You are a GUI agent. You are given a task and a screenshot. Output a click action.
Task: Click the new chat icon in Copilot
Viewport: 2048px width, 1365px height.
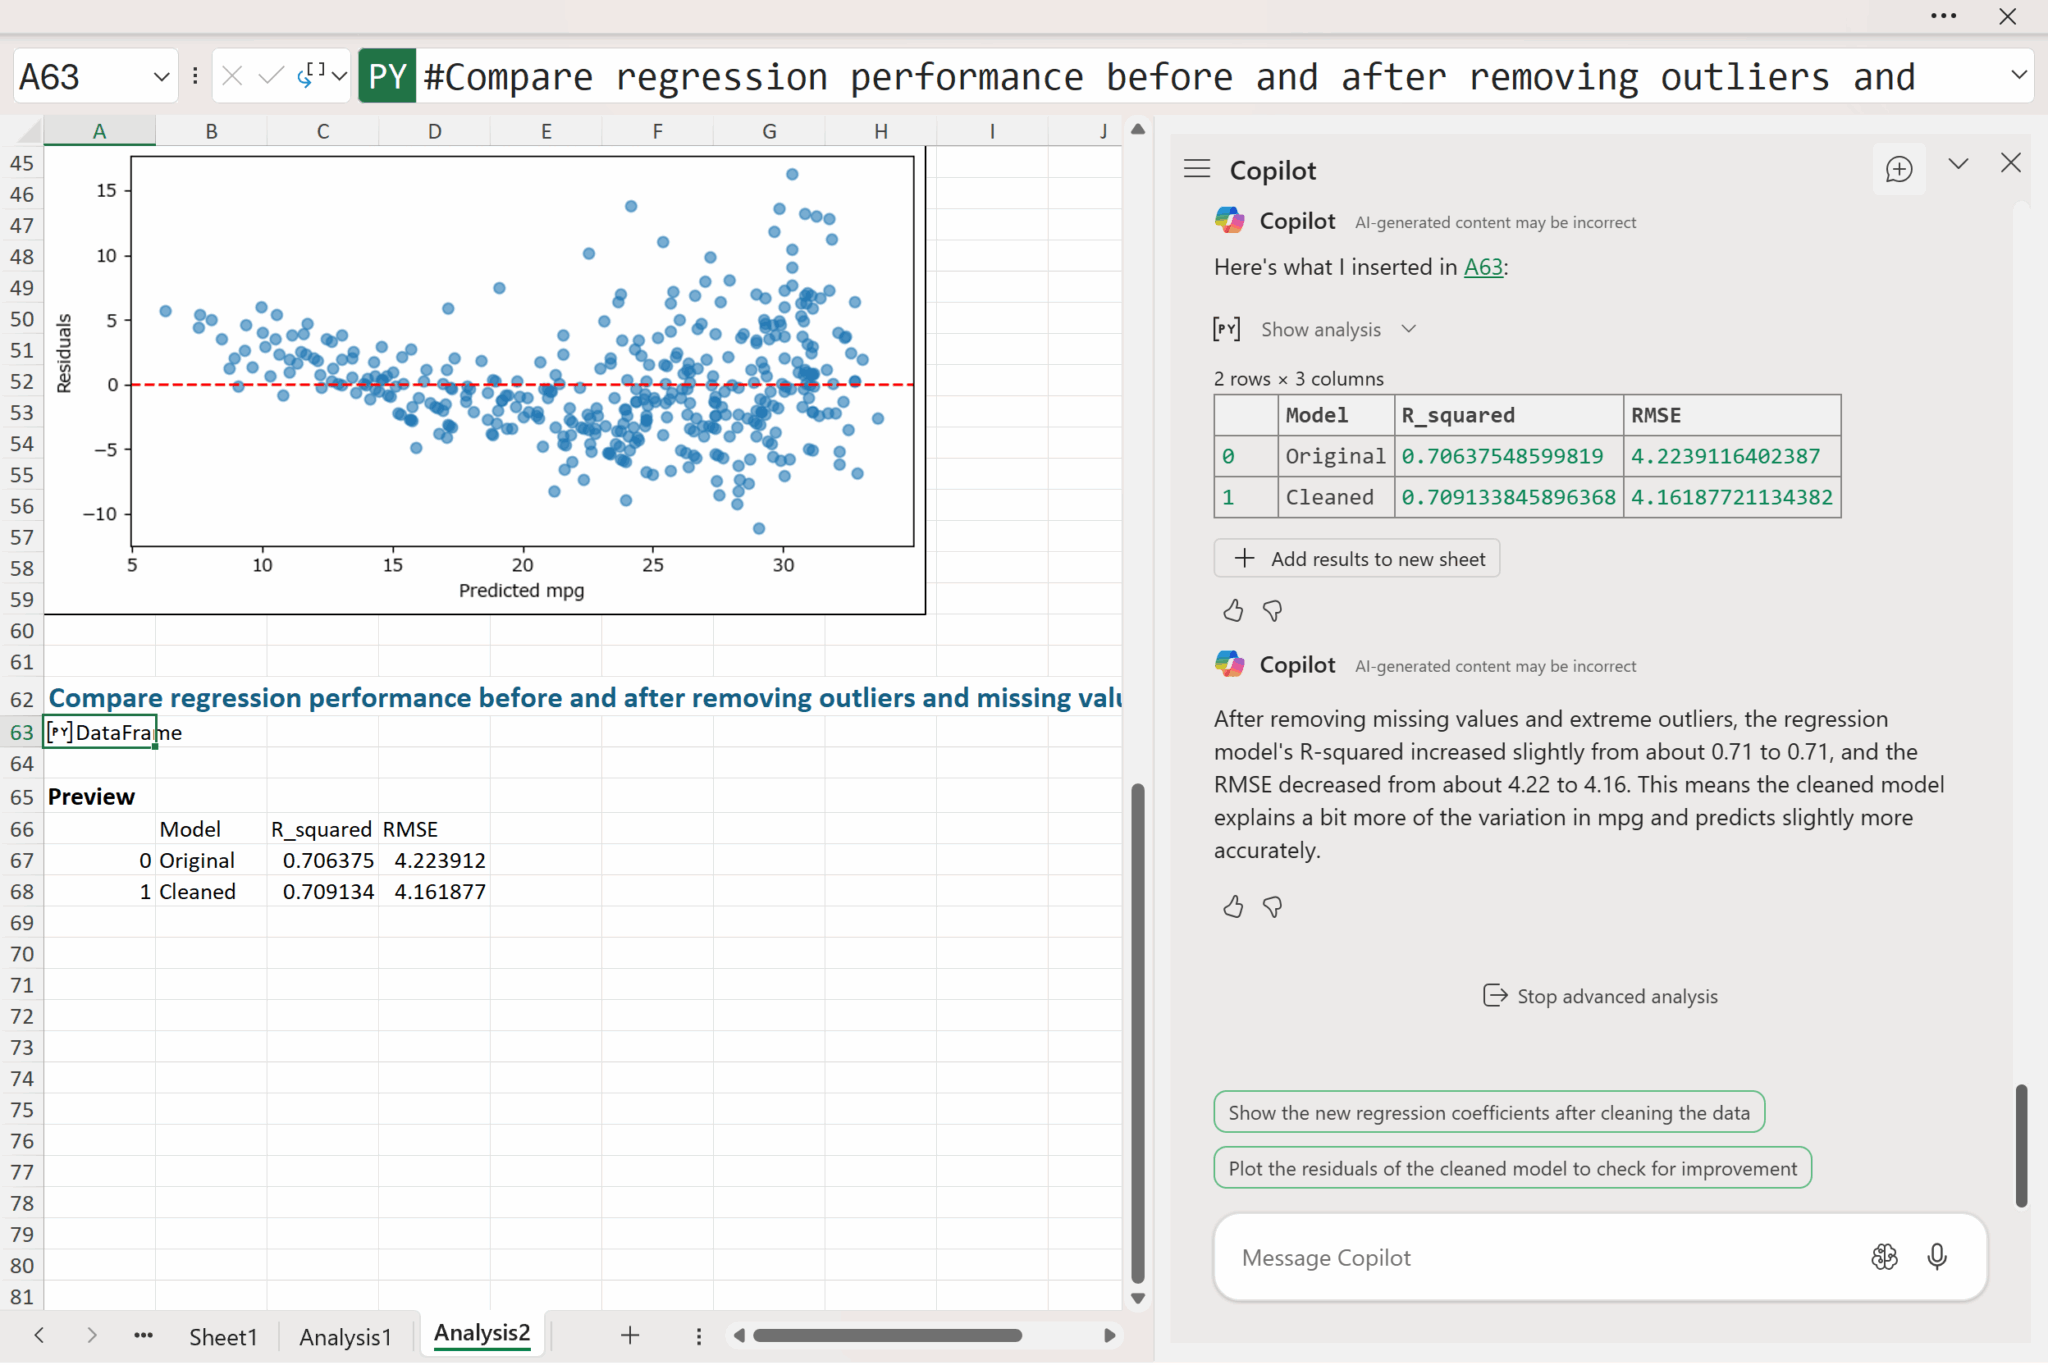pos(1898,169)
